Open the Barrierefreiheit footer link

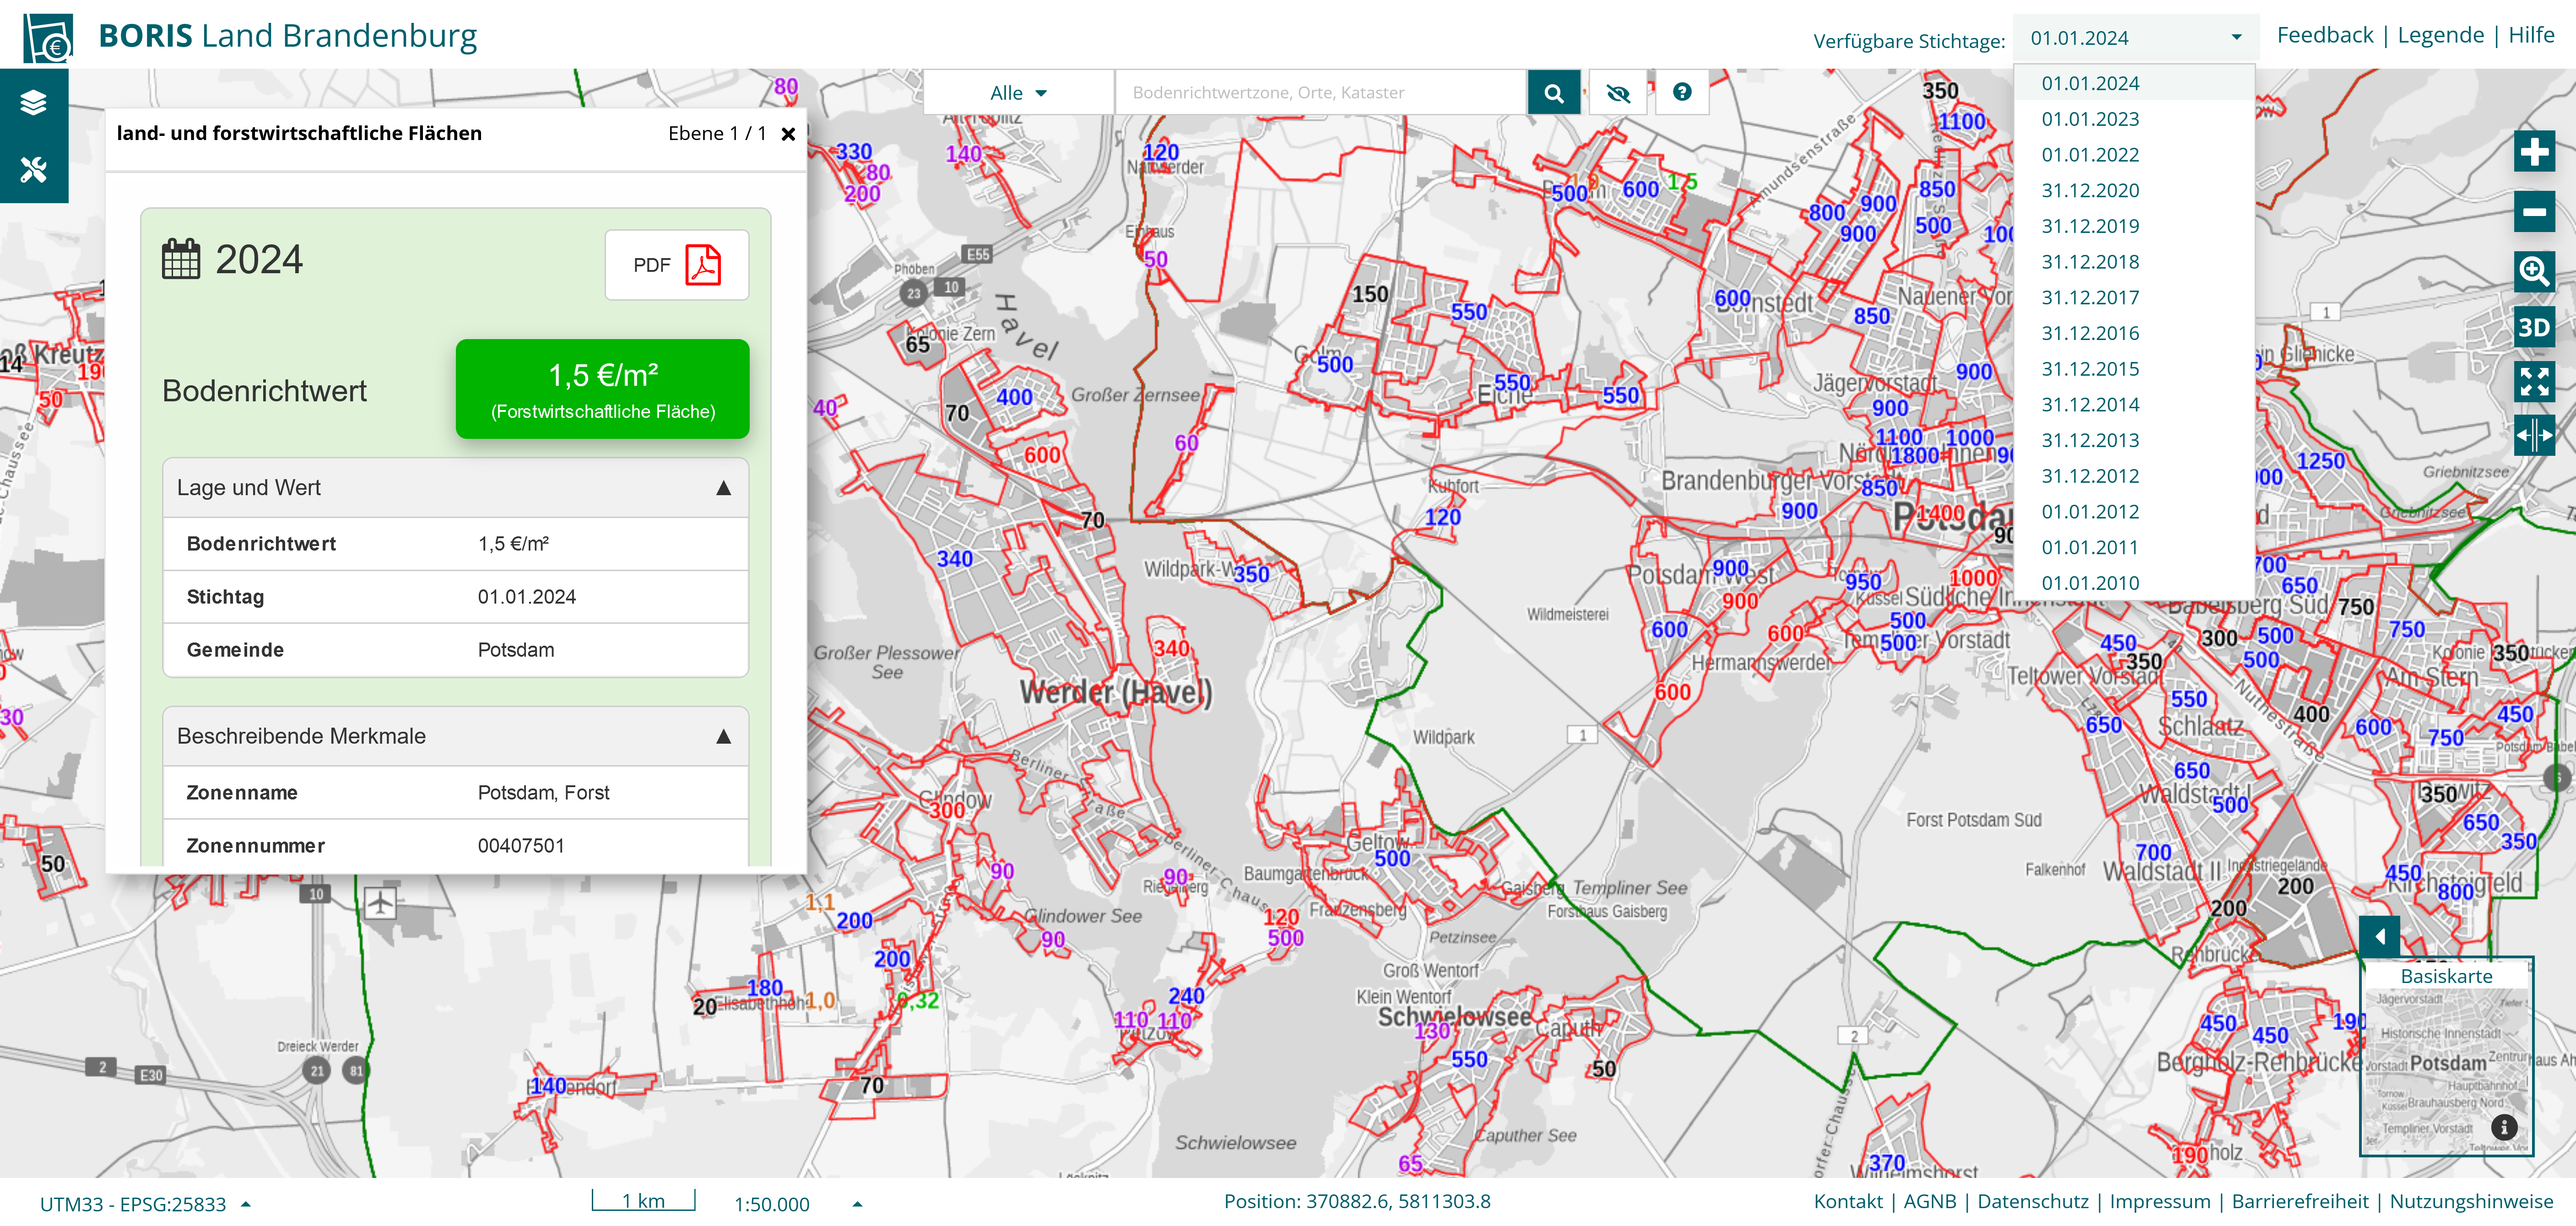pyautogui.click(x=2300, y=1202)
